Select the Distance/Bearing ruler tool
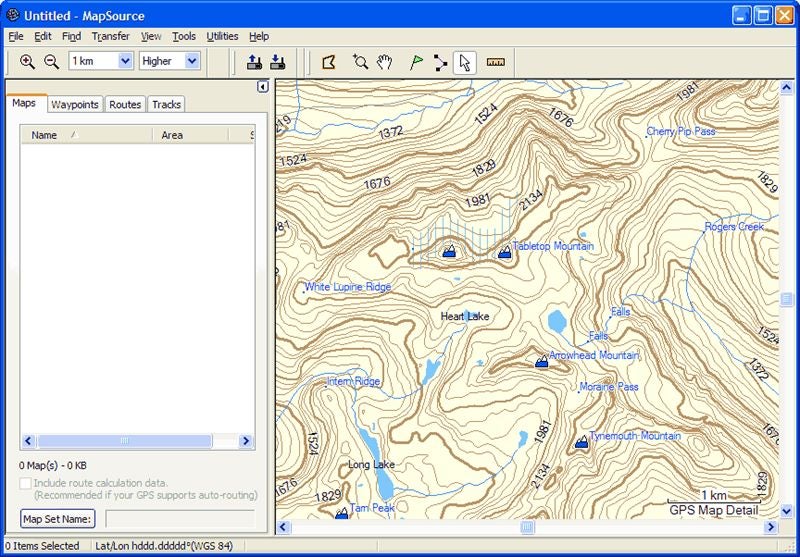The image size is (800, 557). (495, 62)
